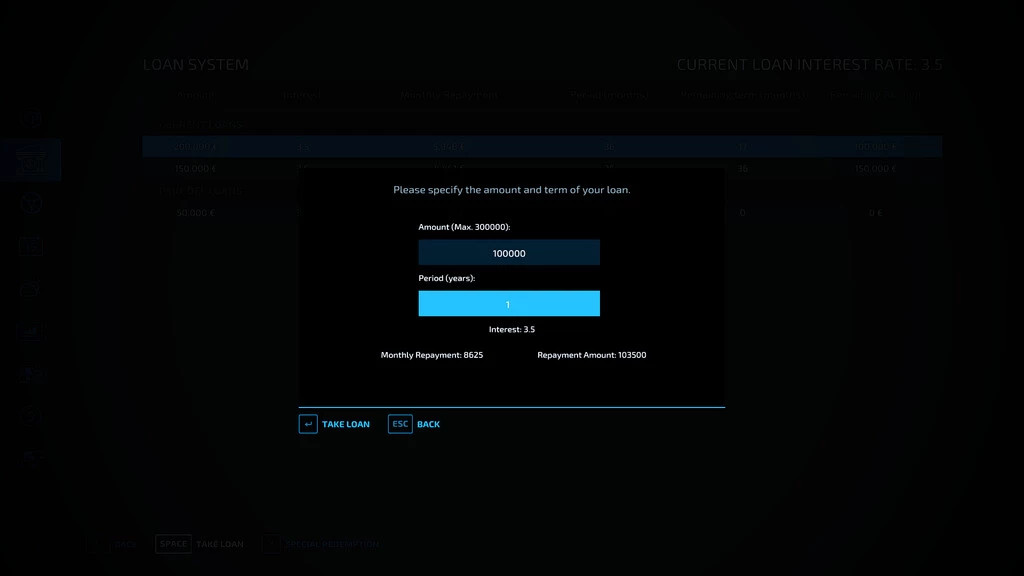
Task: Click the 'Please specify the amount' prompt text
Action: [x=511, y=189]
